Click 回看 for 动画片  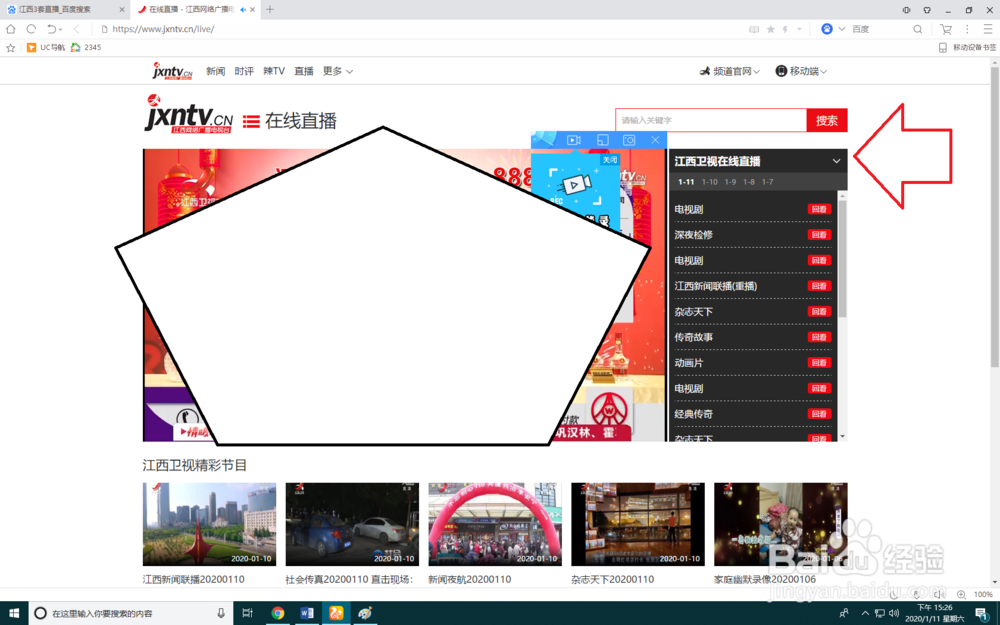coord(819,362)
